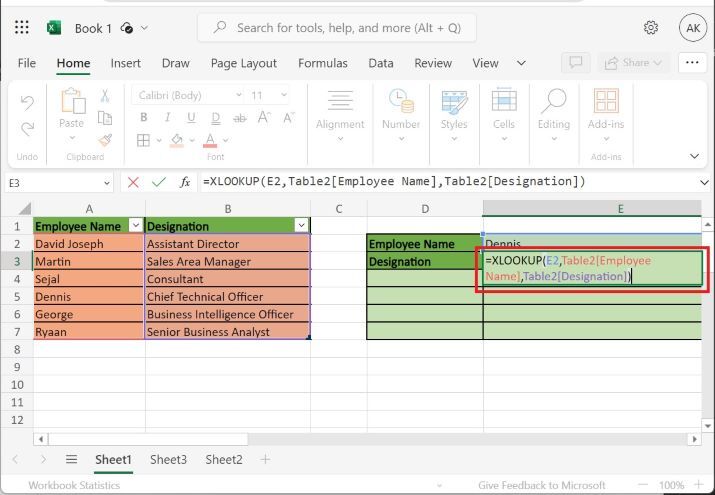This screenshot has width=715, height=495.
Task: Open the Styles group
Action: pyautogui.click(x=454, y=115)
